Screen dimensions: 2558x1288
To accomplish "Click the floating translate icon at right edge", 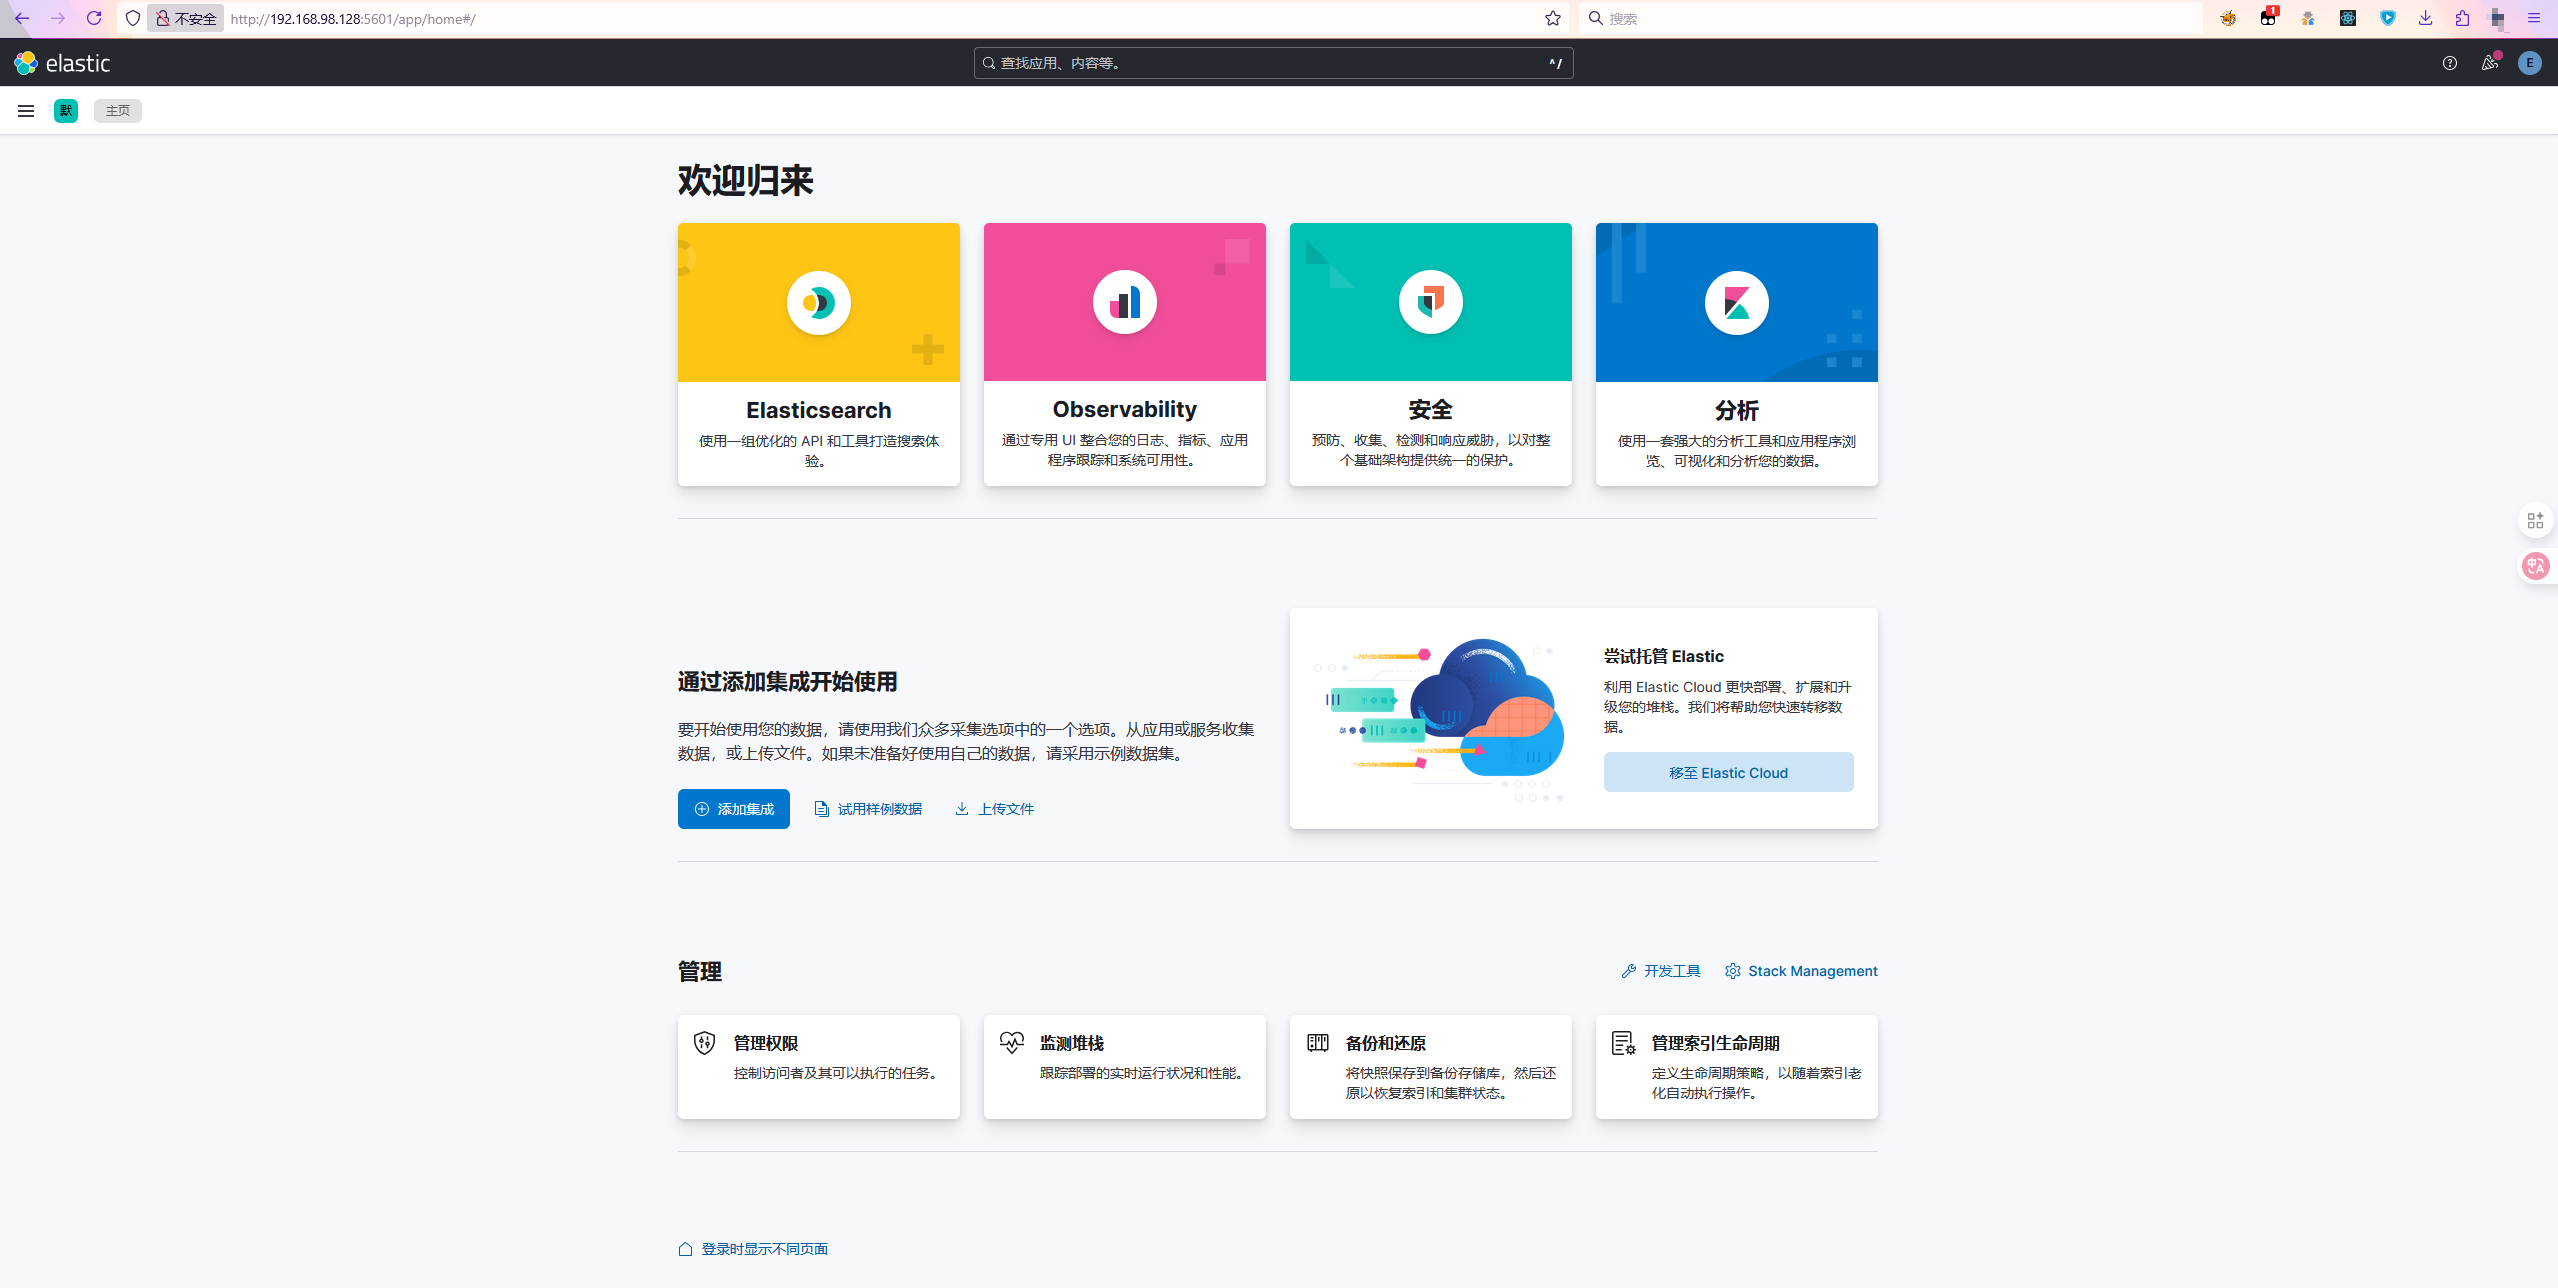I will [x=2536, y=566].
